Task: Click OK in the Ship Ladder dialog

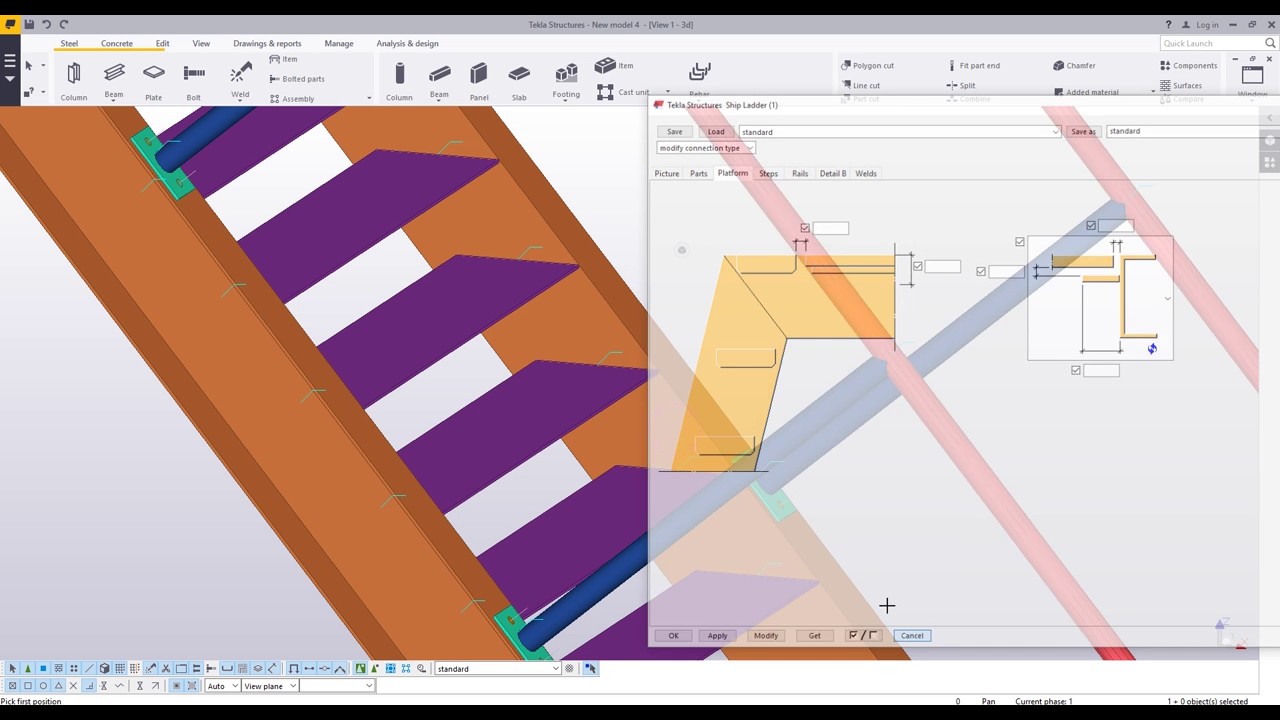Action: coord(674,635)
